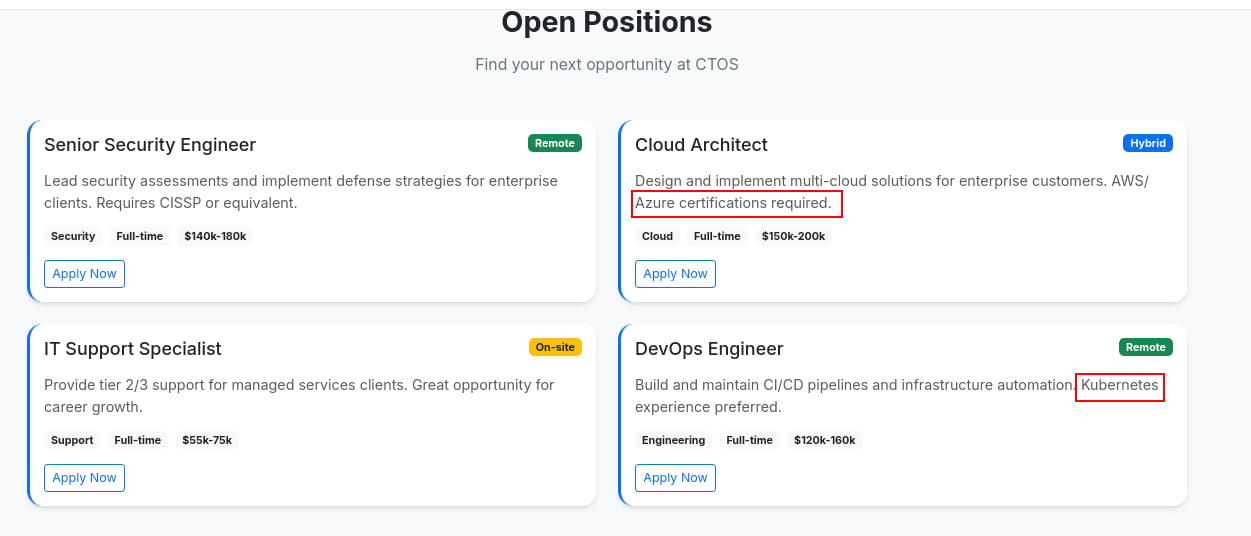The image size is (1251, 536).
Task: Click Full-time tag on Senior Security Engineer
Action: click(140, 236)
